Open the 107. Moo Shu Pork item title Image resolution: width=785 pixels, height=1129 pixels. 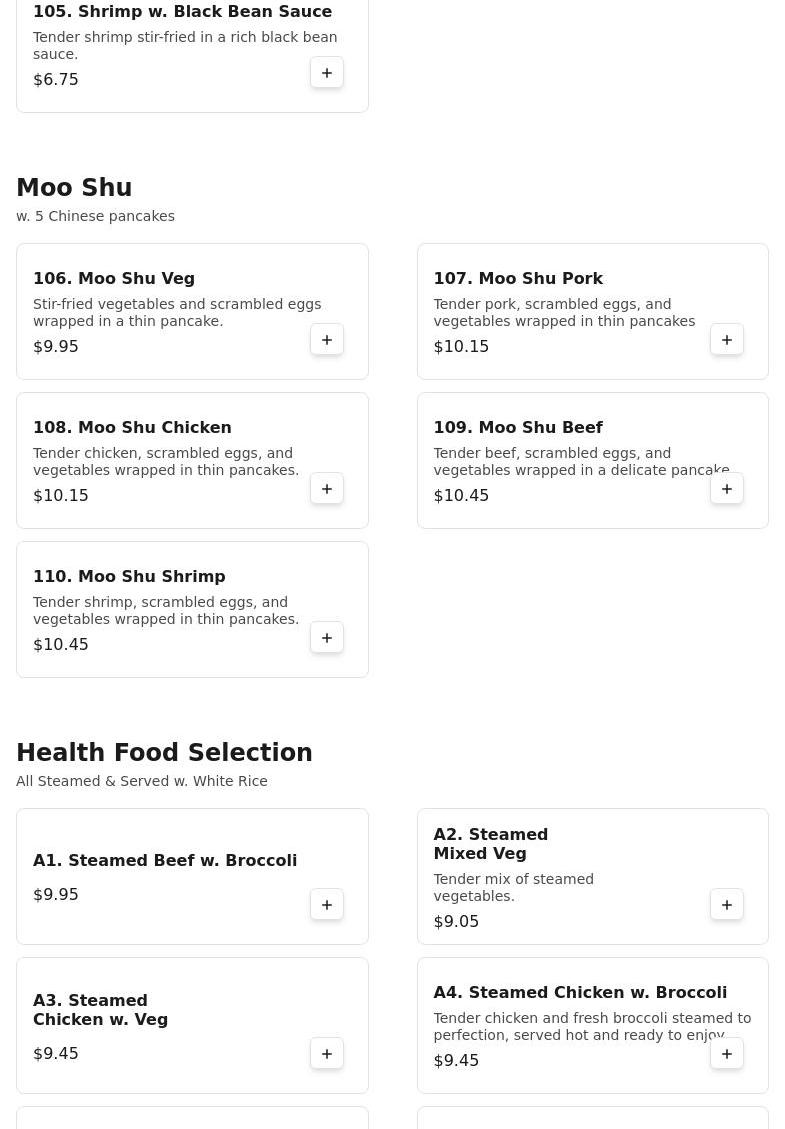tap(518, 278)
